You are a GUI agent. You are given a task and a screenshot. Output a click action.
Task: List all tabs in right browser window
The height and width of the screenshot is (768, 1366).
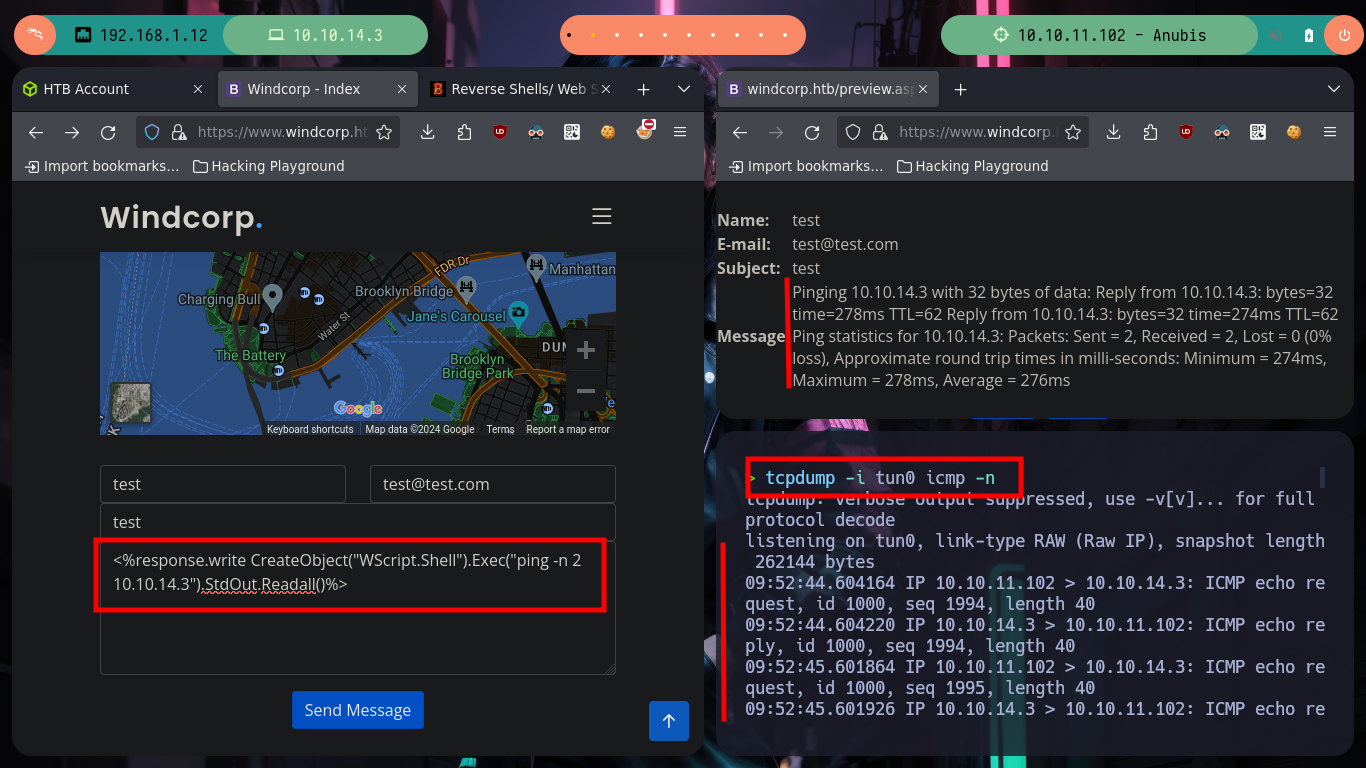tap(1333, 89)
